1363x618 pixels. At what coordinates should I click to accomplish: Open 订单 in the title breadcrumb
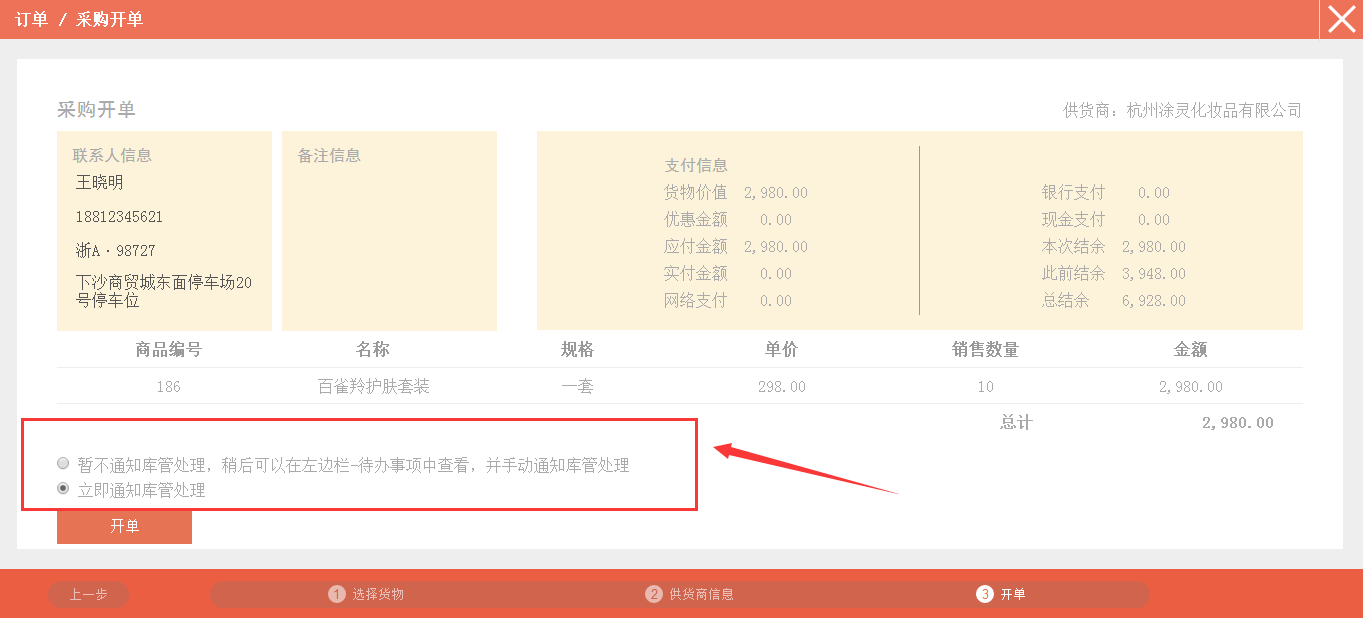[31, 19]
